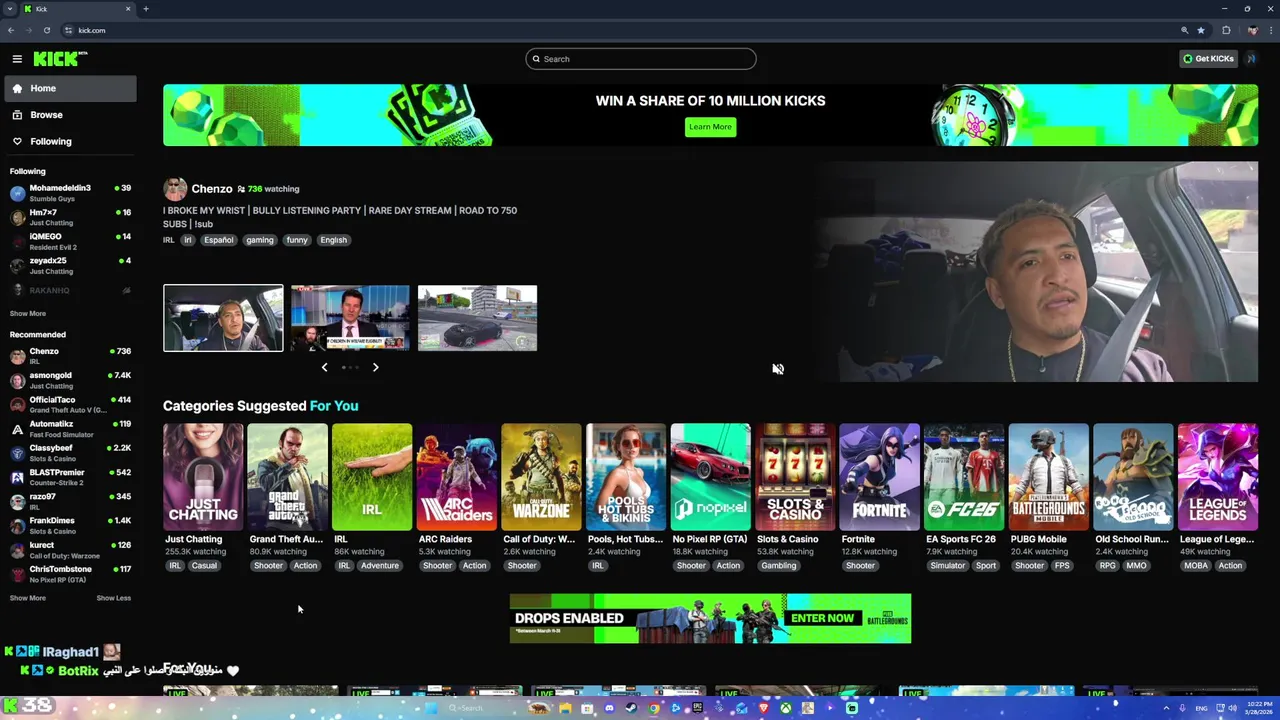This screenshot has height=720, width=1280.
Task: Open the Slots & Casino category card
Action: pos(794,477)
